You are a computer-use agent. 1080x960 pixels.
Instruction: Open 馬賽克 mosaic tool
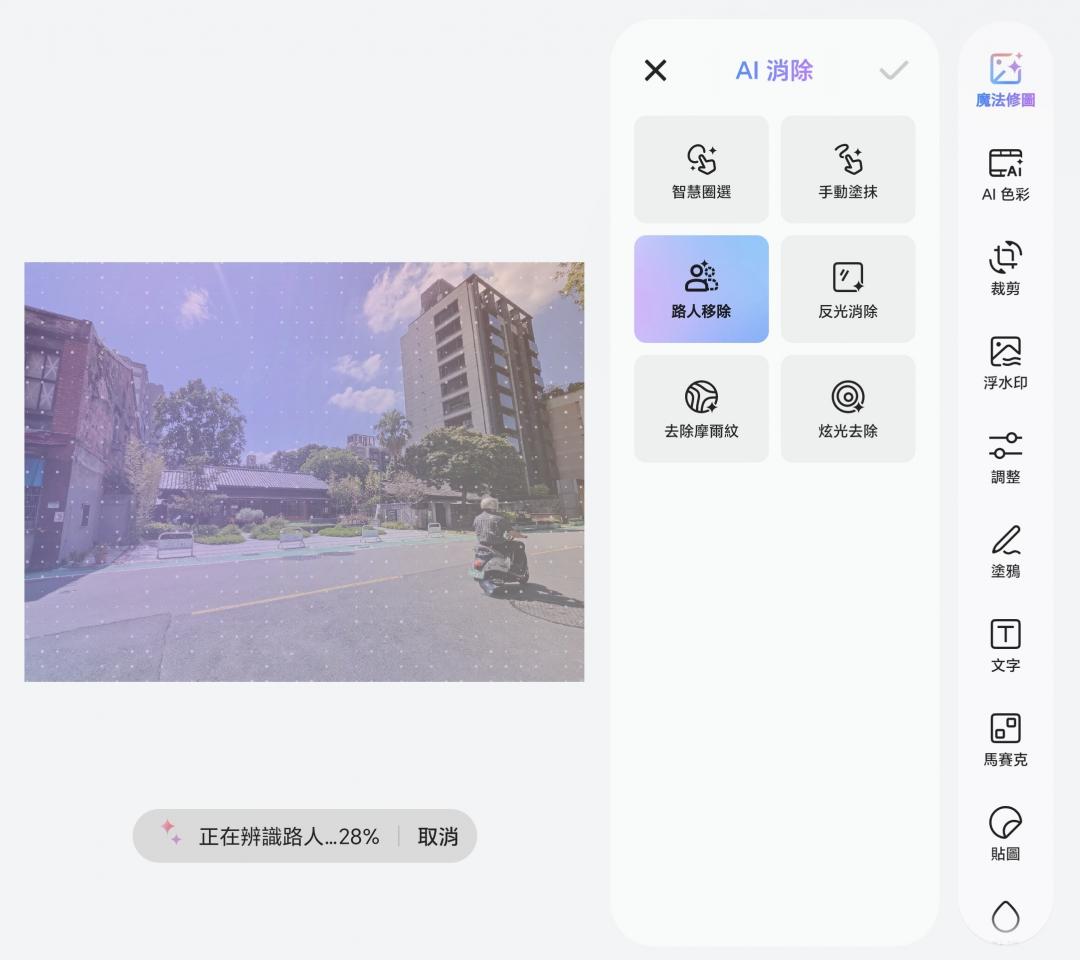[x=1005, y=740]
